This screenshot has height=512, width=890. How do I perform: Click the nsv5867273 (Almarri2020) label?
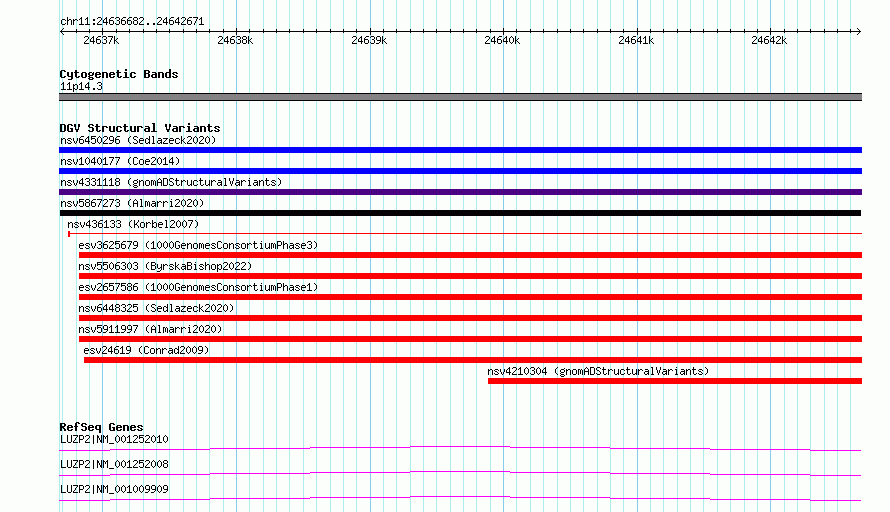point(132,203)
